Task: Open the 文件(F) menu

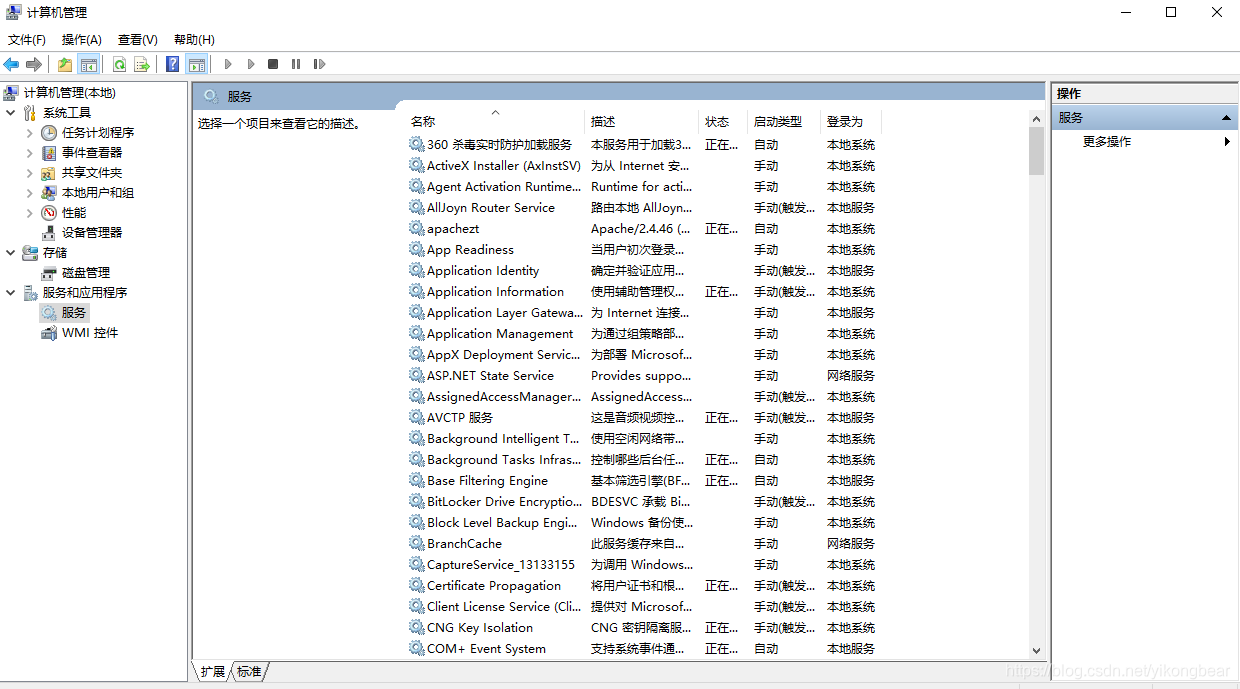Action: pyautogui.click(x=27, y=40)
